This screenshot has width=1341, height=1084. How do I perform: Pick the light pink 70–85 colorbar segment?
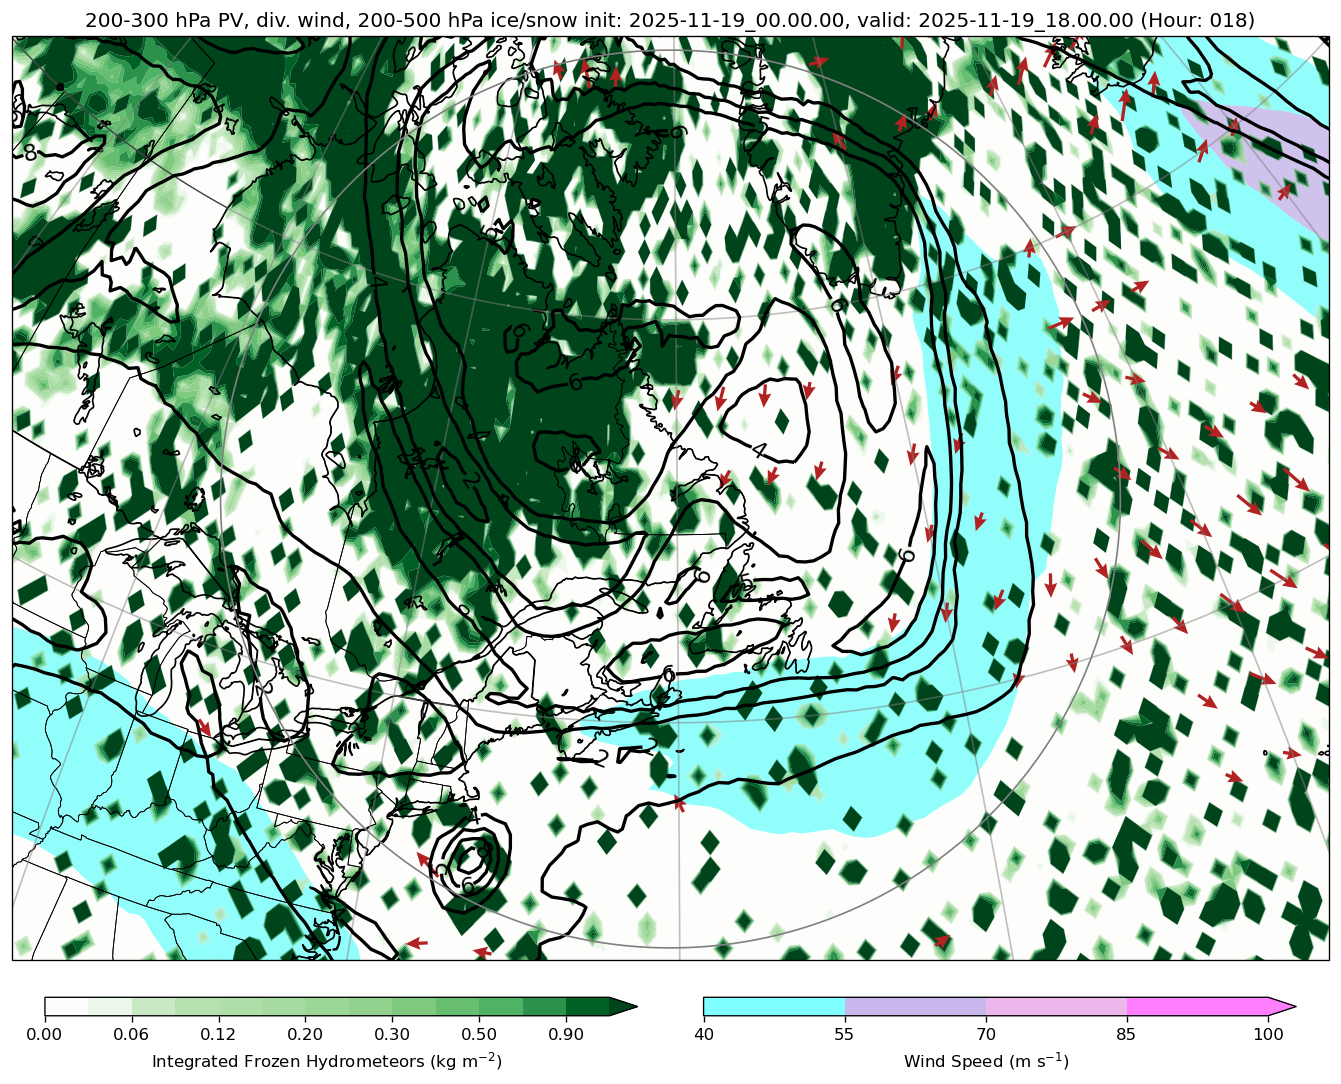click(x=1056, y=1006)
